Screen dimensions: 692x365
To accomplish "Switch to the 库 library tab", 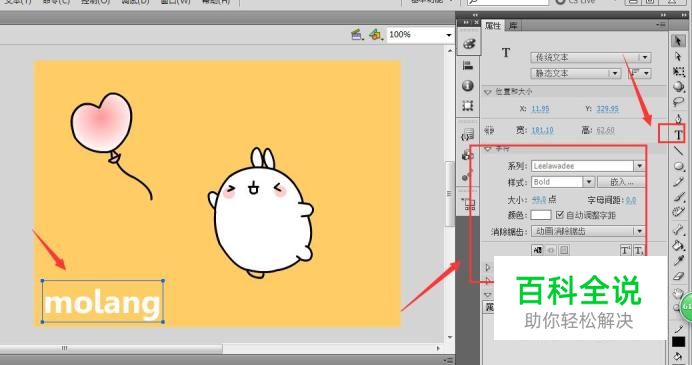I will 513,26.
